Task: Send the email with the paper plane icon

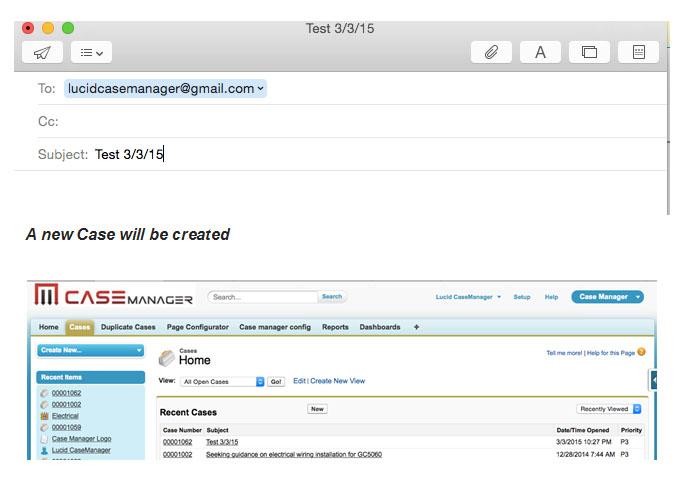Action: tap(42, 53)
